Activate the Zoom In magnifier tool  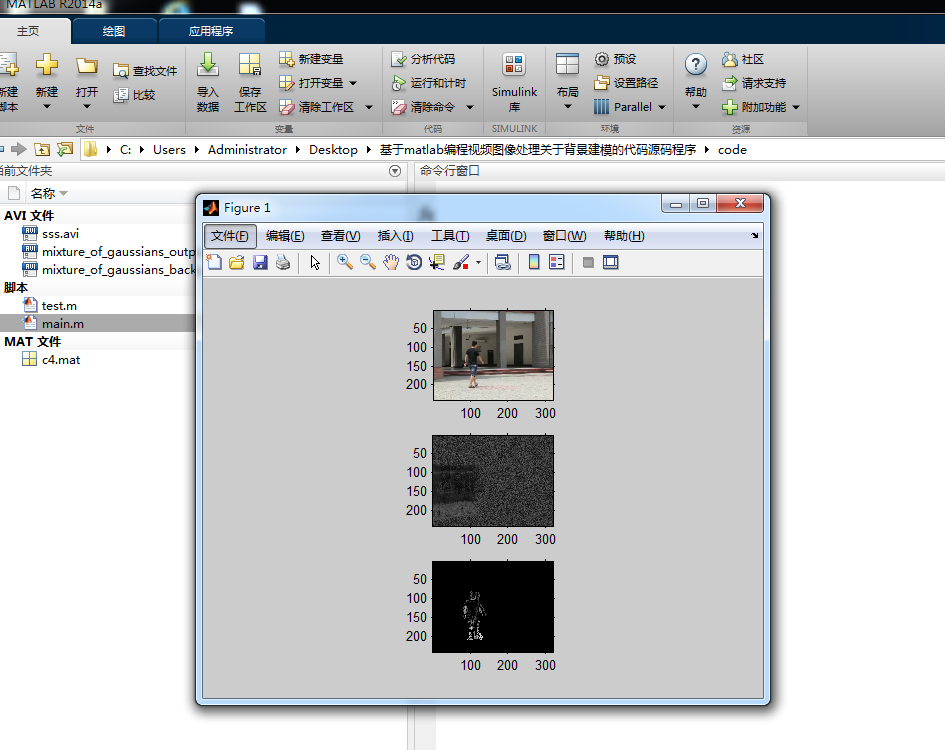[x=345, y=262]
